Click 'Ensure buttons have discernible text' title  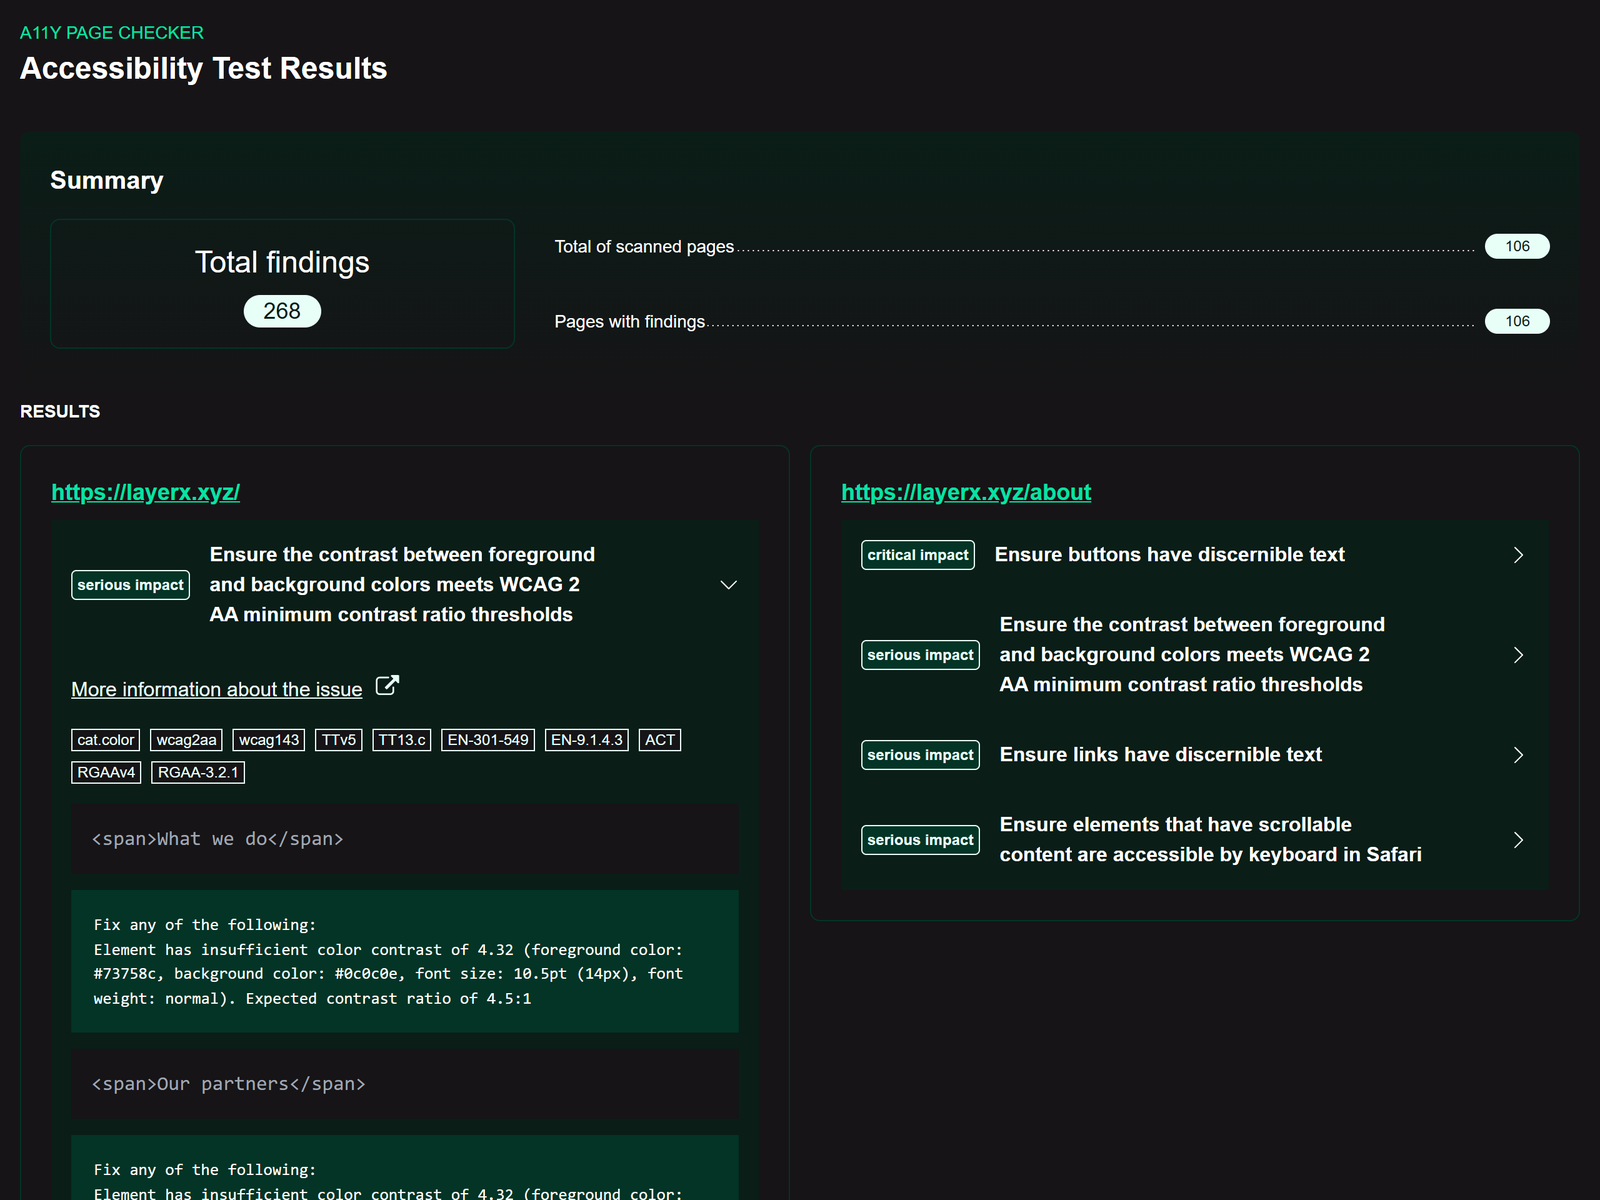1170,555
